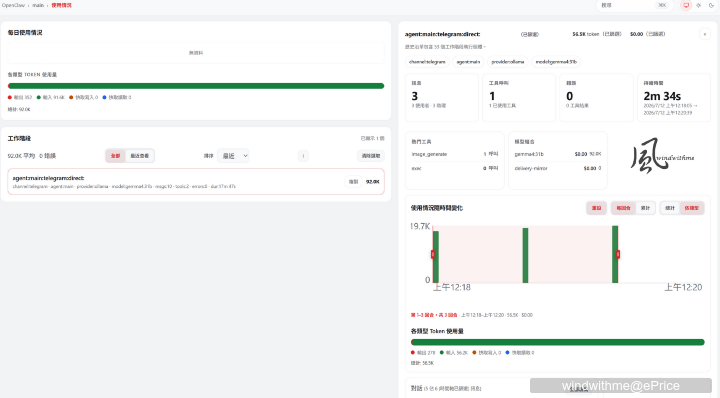Click the red 輸出 legend dot in daily usage
Viewport: 720px width, 398px height.
pyautogui.click(x=10, y=97)
